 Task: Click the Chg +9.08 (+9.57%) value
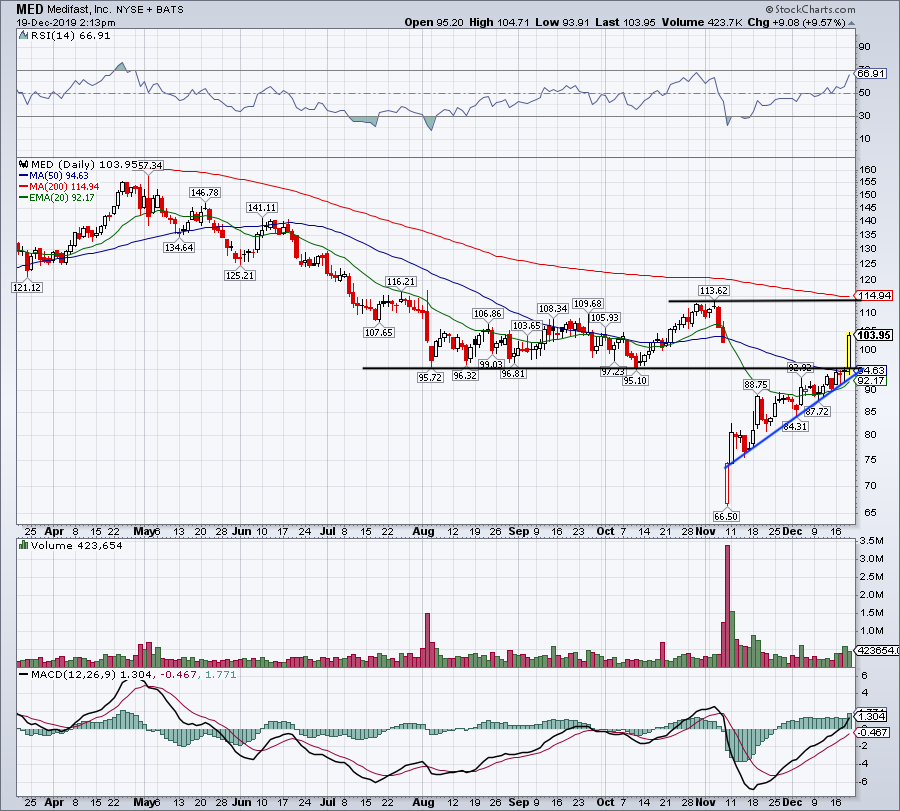[797, 22]
